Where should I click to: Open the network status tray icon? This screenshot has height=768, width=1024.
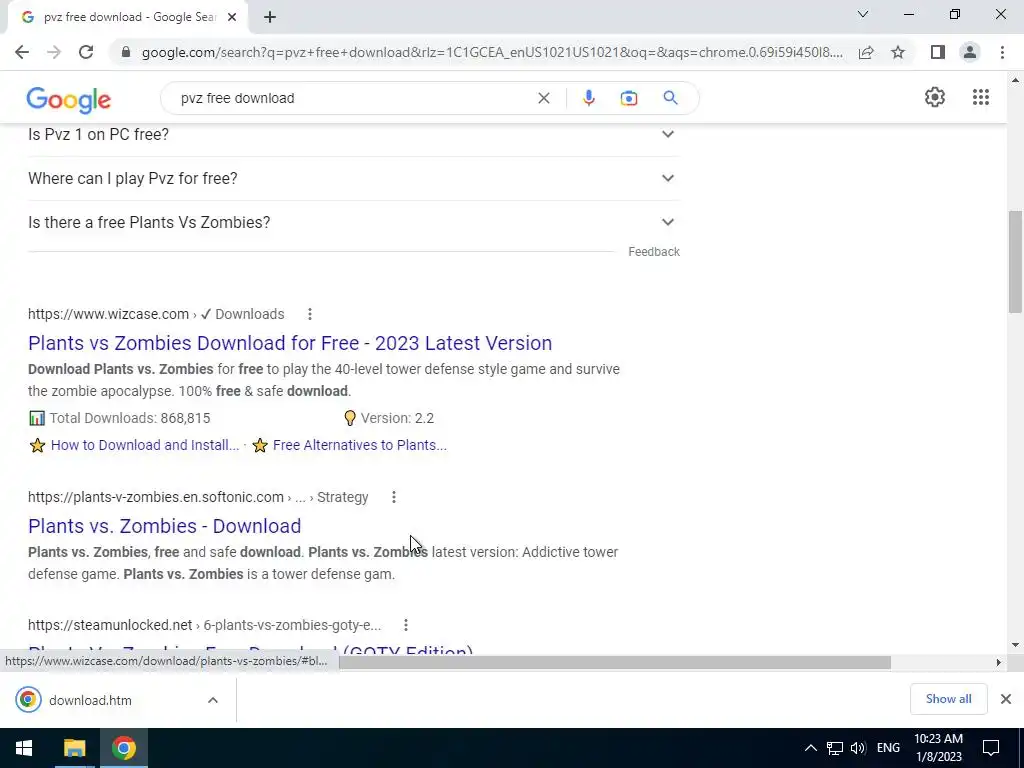835,748
